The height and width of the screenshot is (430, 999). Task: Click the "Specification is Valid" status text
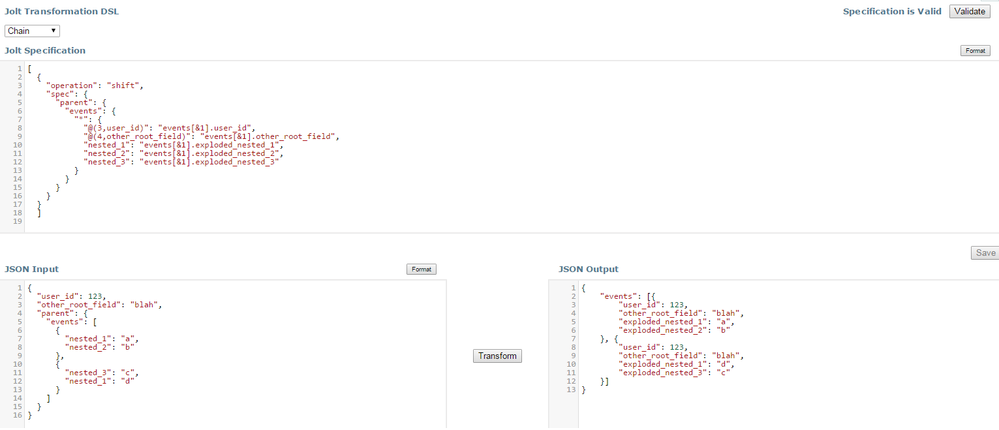tap(892, 12)
